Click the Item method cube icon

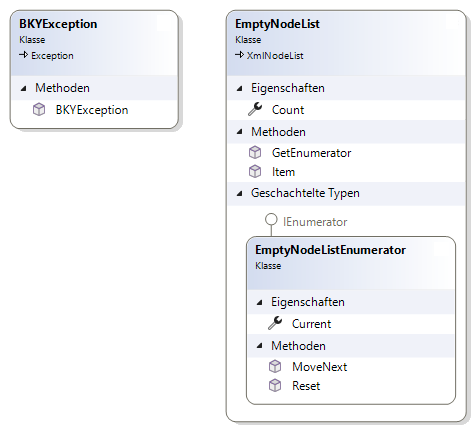(255, 172)
